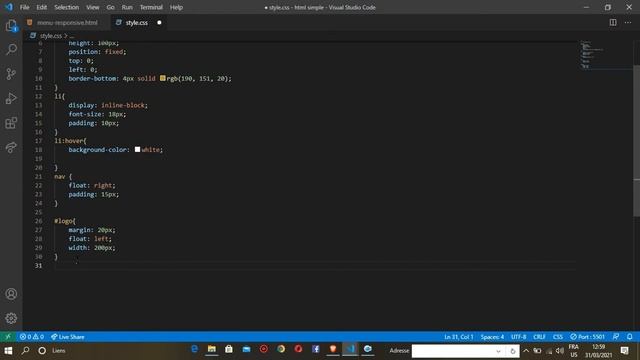Click the editor vertical scrollbar
640x360 pixels.
coord(636,141)
